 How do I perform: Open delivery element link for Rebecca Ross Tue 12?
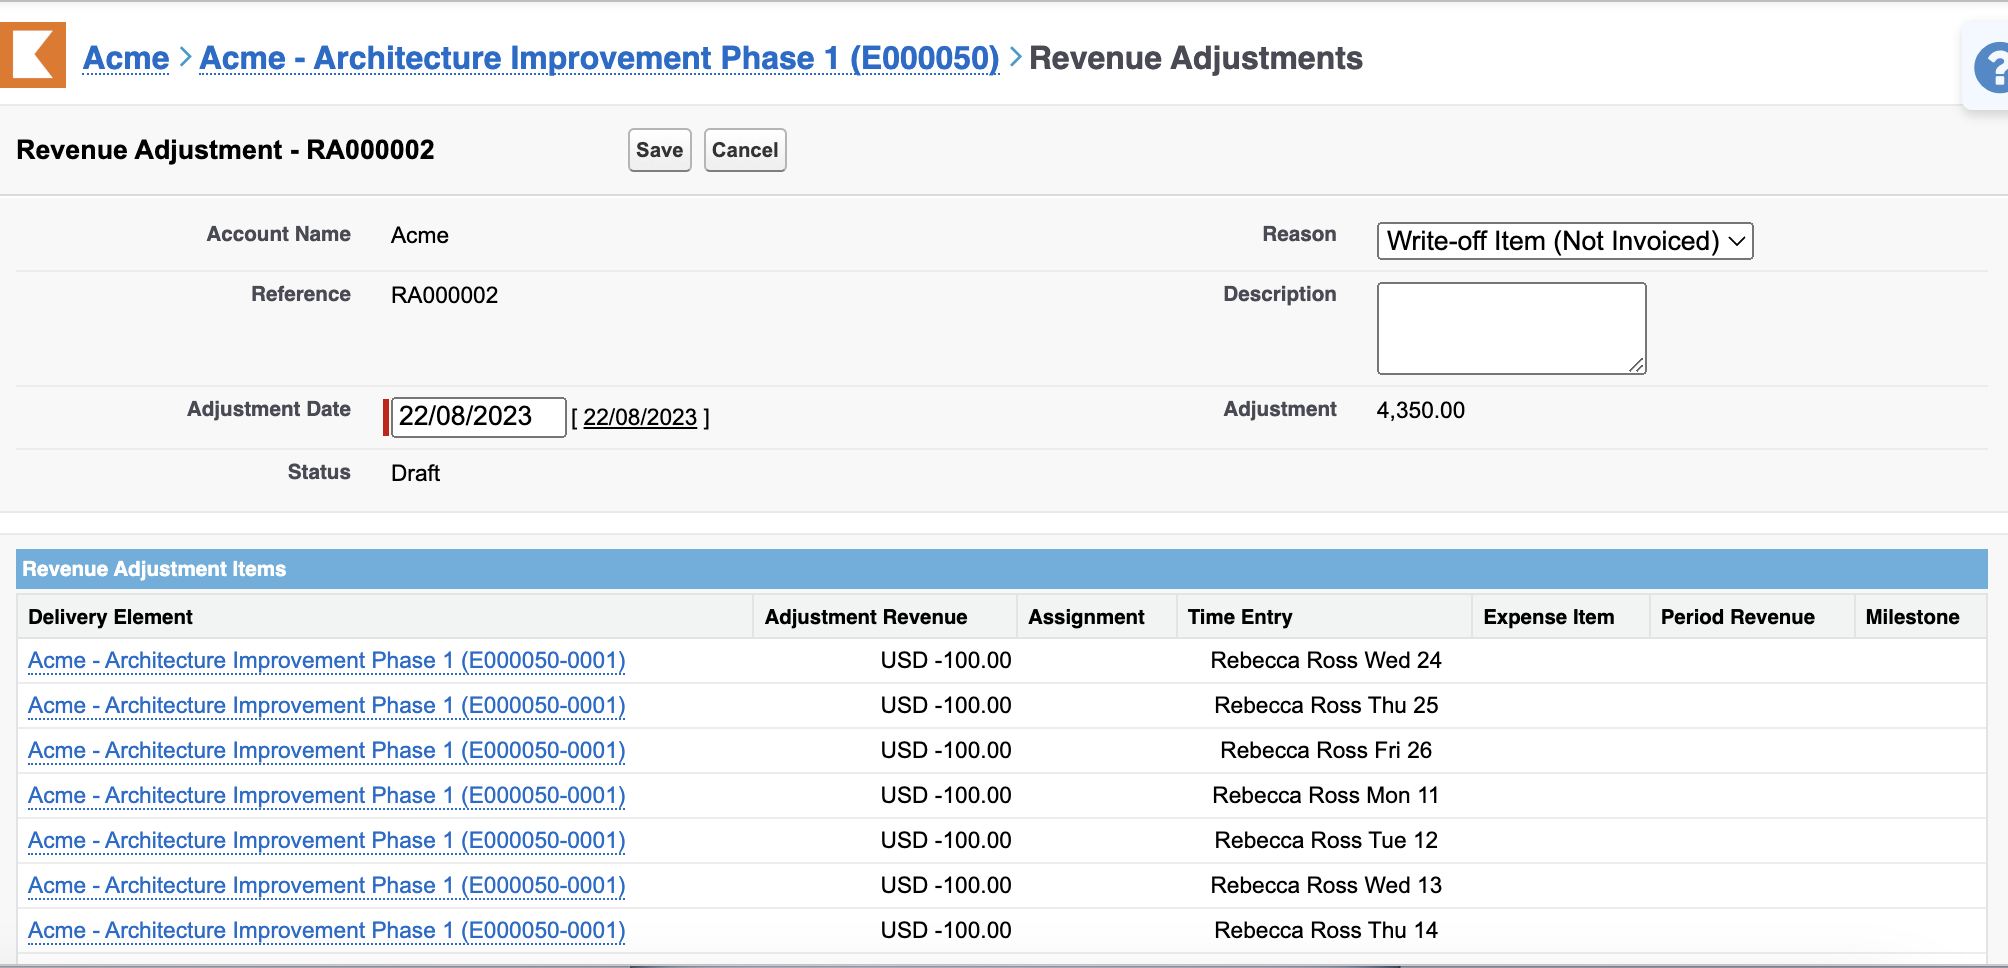[326, 841]
